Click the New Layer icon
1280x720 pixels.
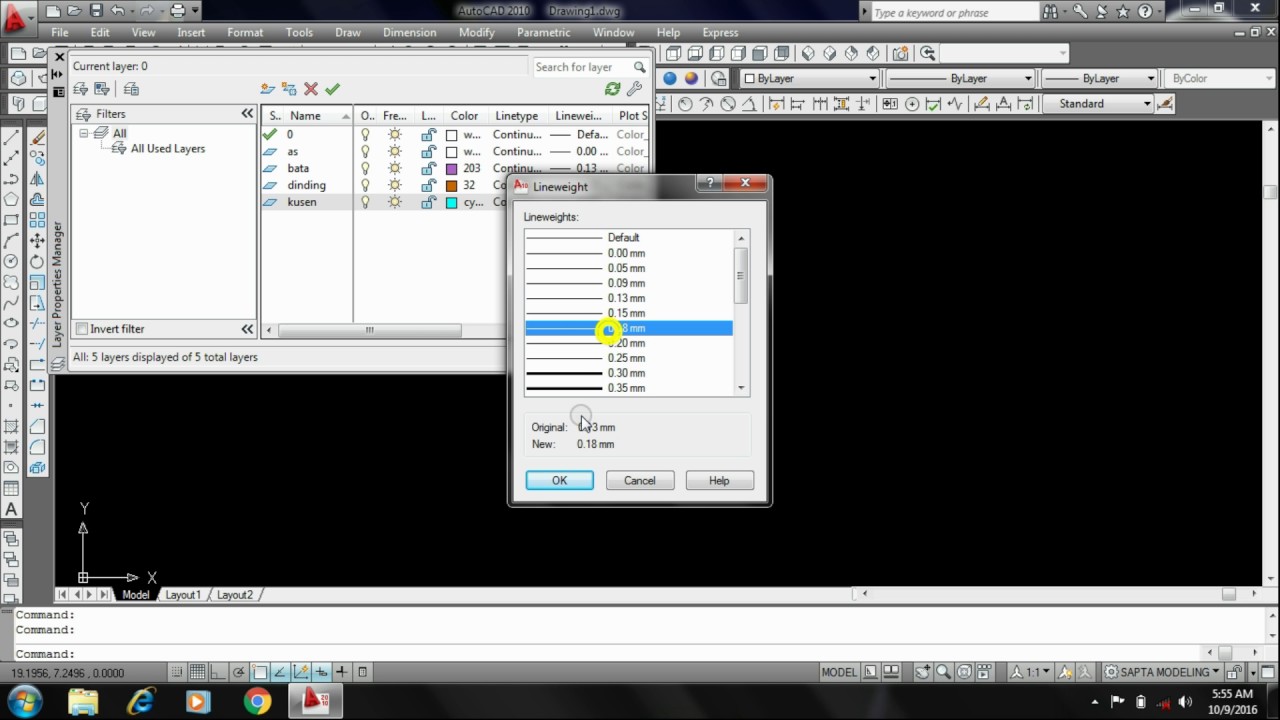click(267, 89)
